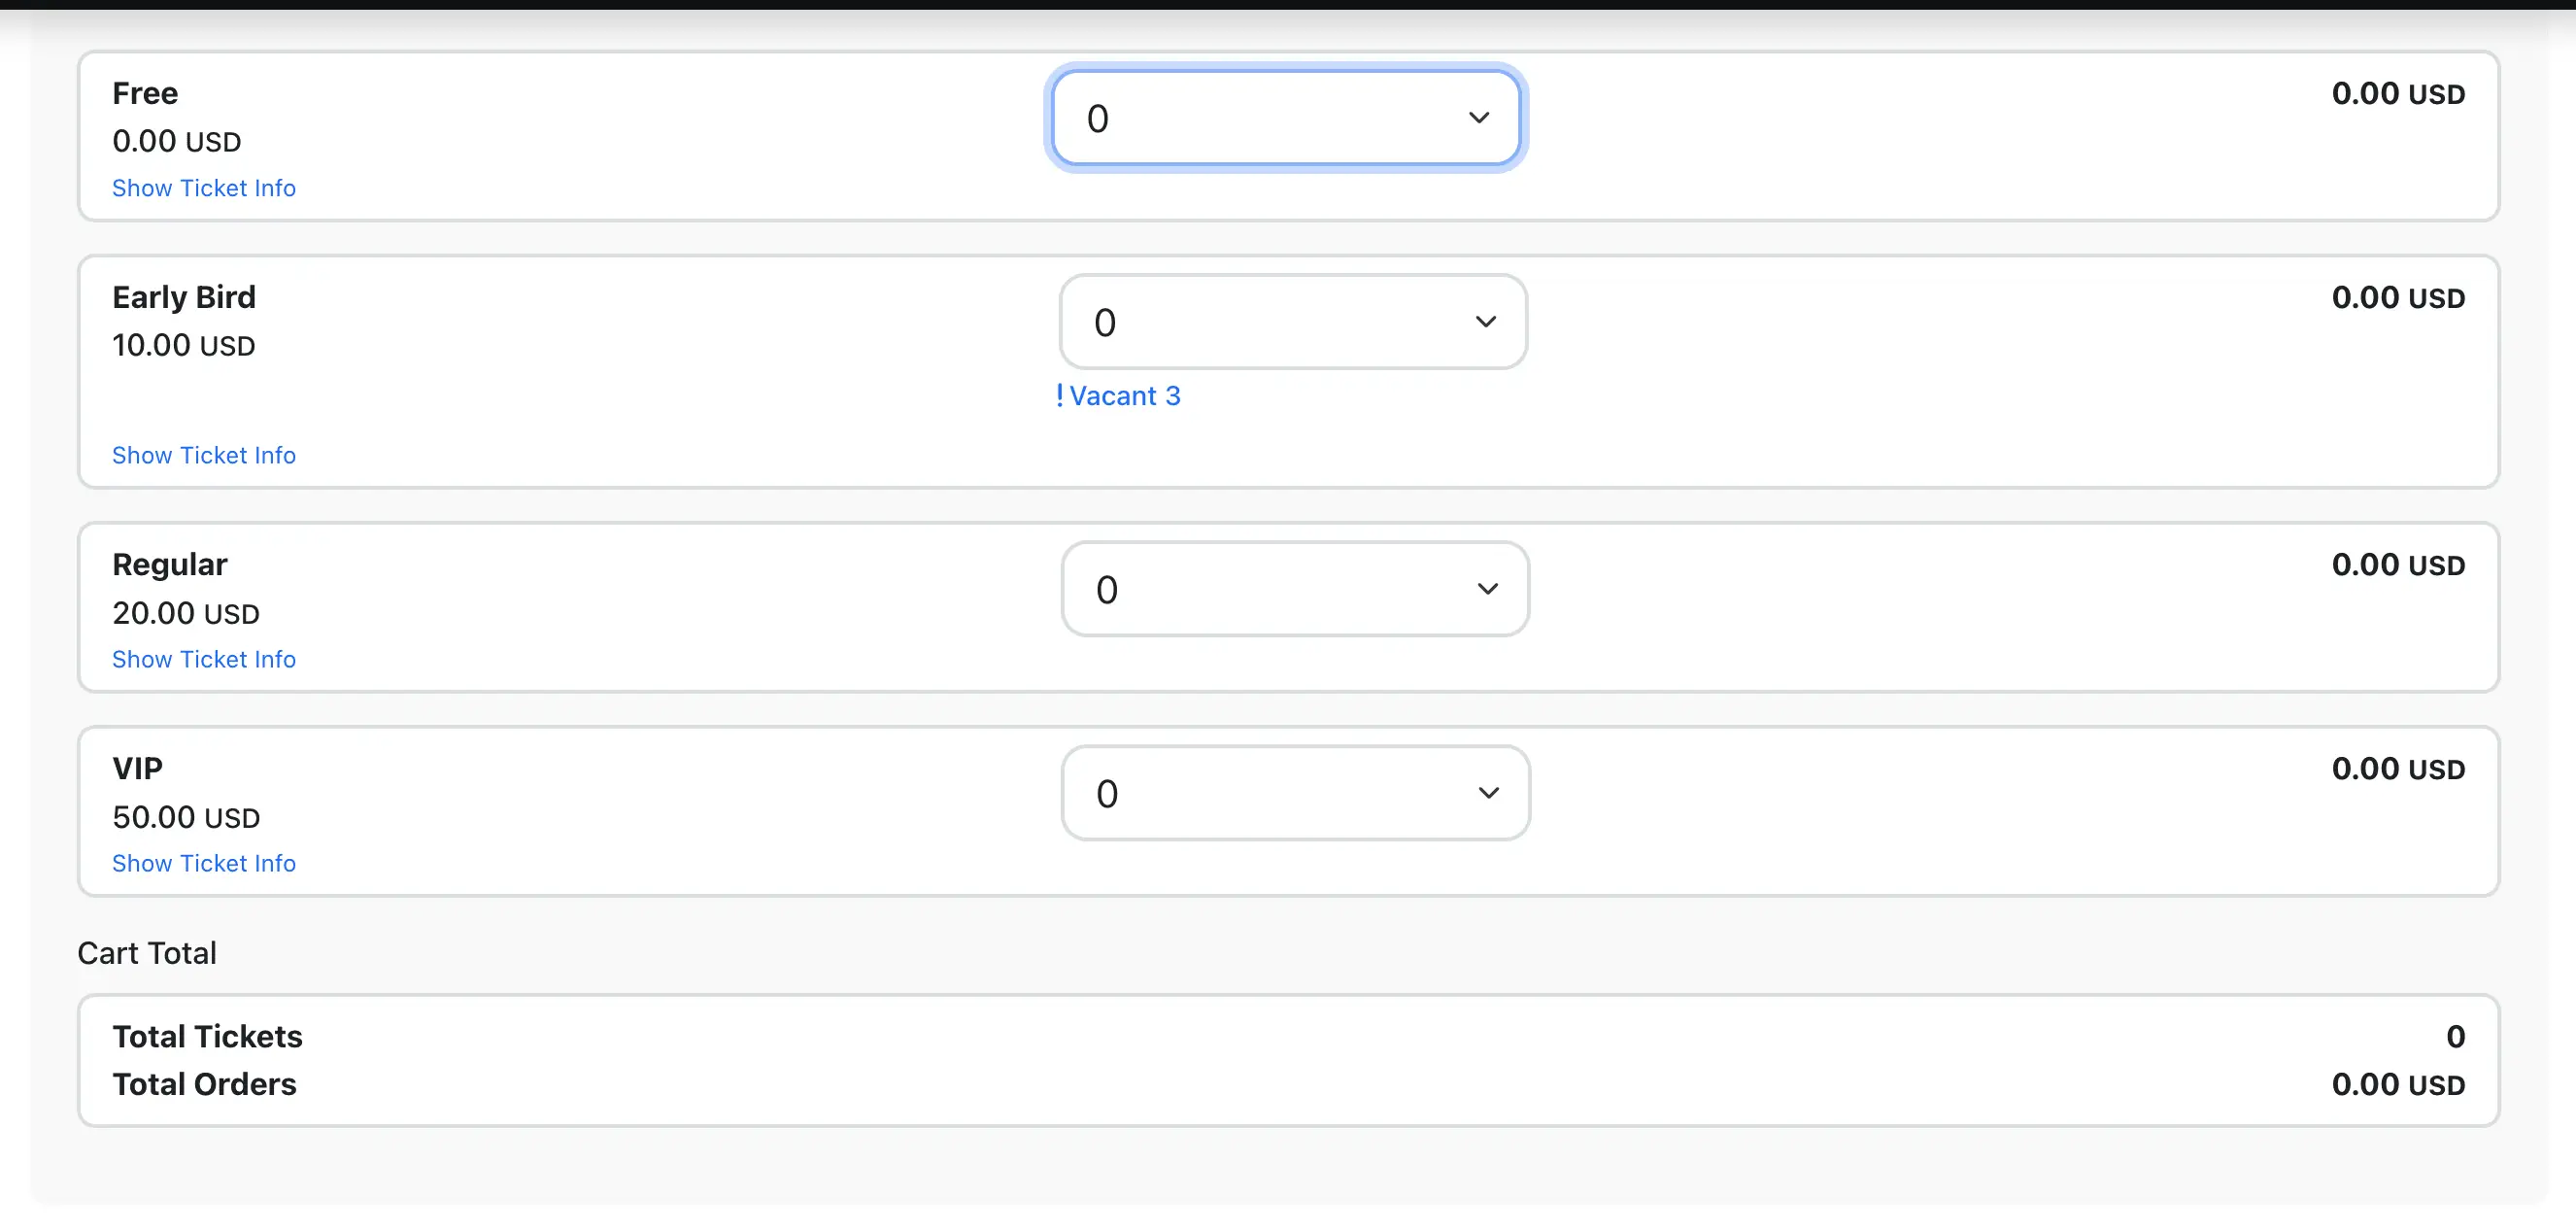Open the Free ticket quantity dropdown
The width and height of the screenshot is (2576, 1232).
(1285, 118)
